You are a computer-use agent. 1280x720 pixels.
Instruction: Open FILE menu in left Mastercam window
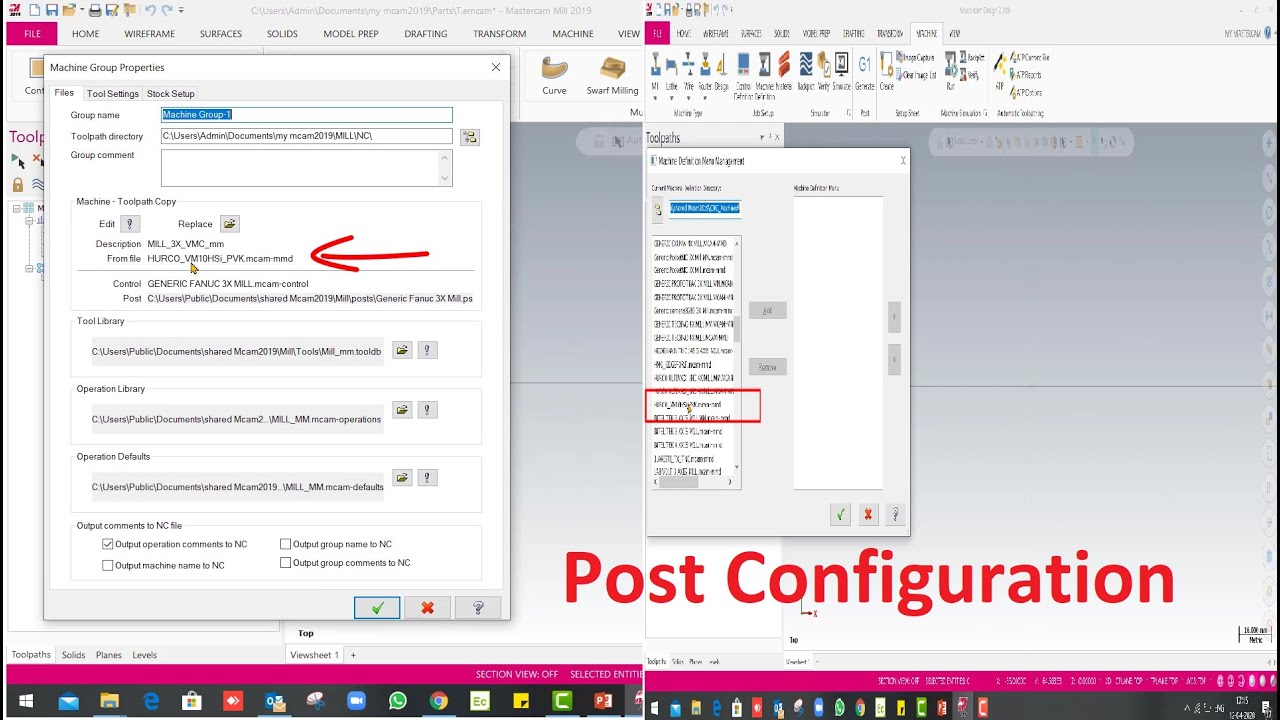[x=33, y=33]
